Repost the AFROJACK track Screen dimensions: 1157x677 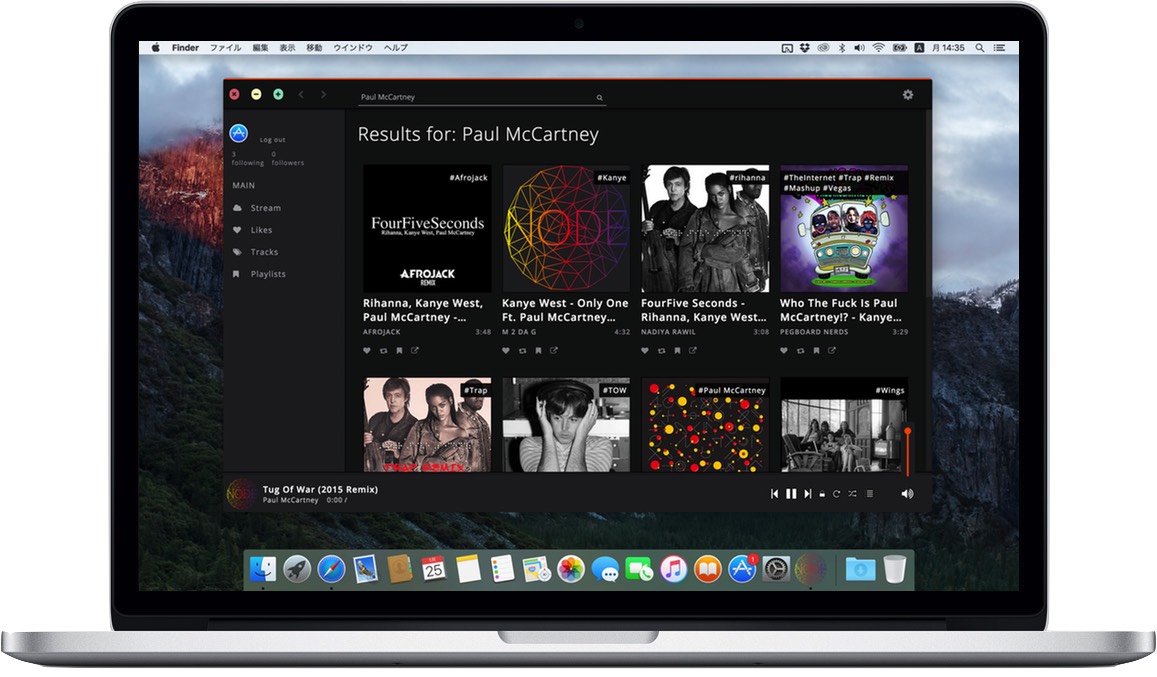(383, 351)
